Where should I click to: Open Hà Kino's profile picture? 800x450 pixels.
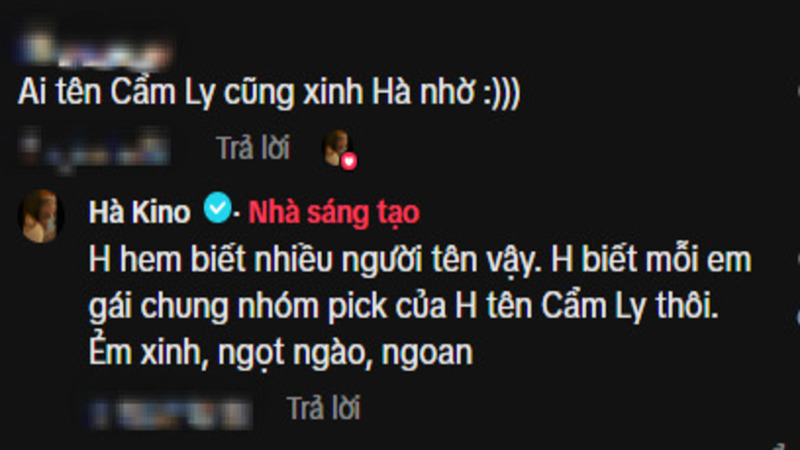pyautogui.click(x=41, y=216)
